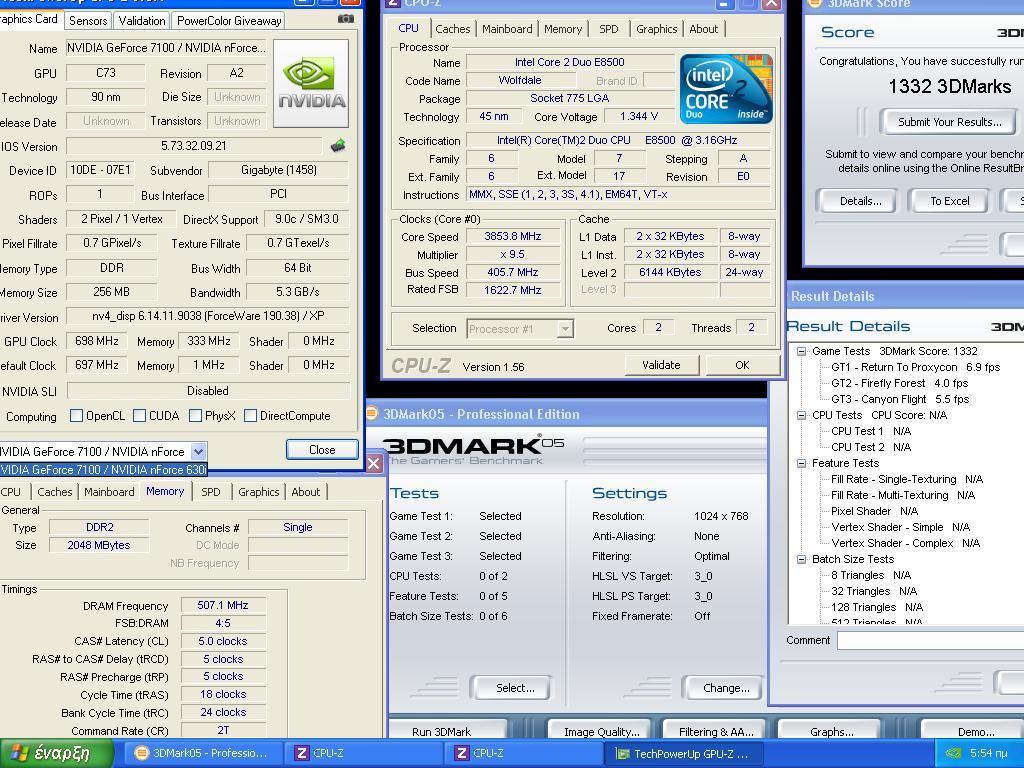
Task: Switch to 3DMark05 taskbar button
Action: pos(202,754)
